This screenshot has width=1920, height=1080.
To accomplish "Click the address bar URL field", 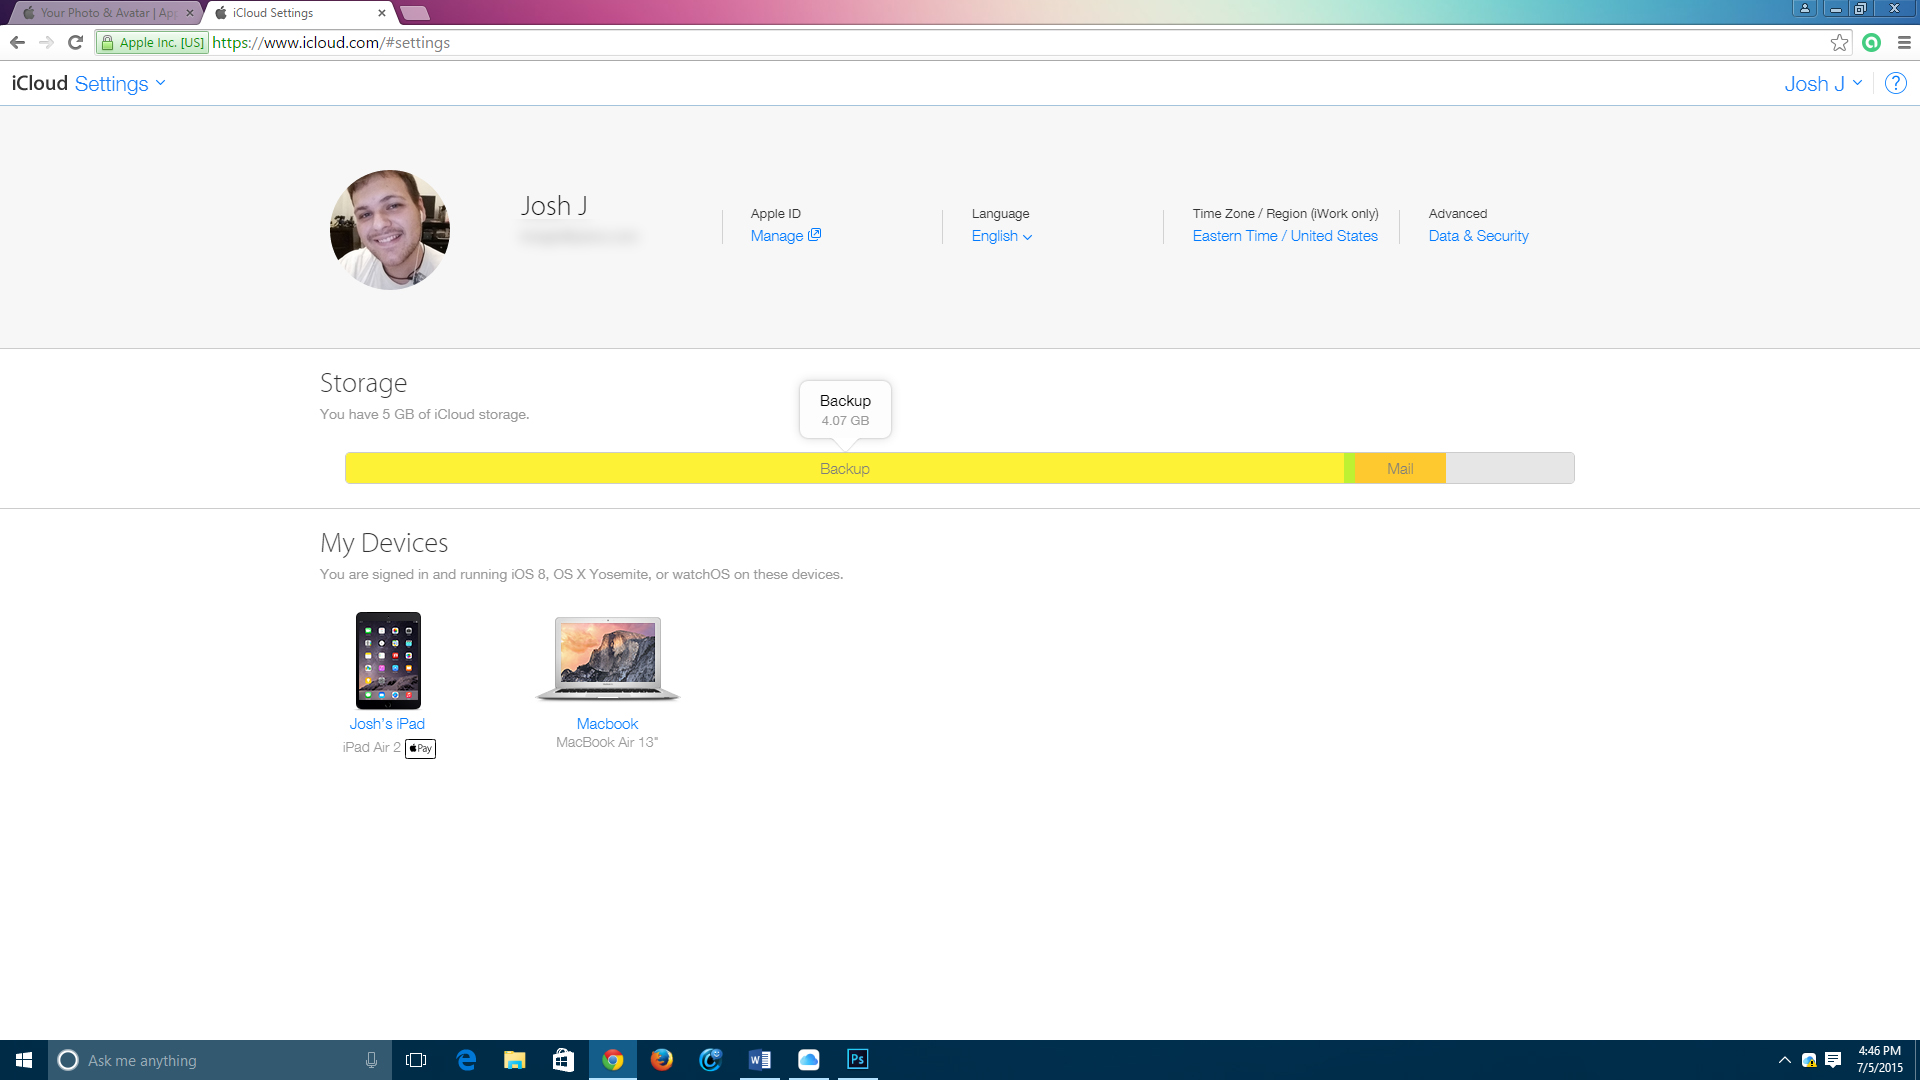I will [1020, 42].
